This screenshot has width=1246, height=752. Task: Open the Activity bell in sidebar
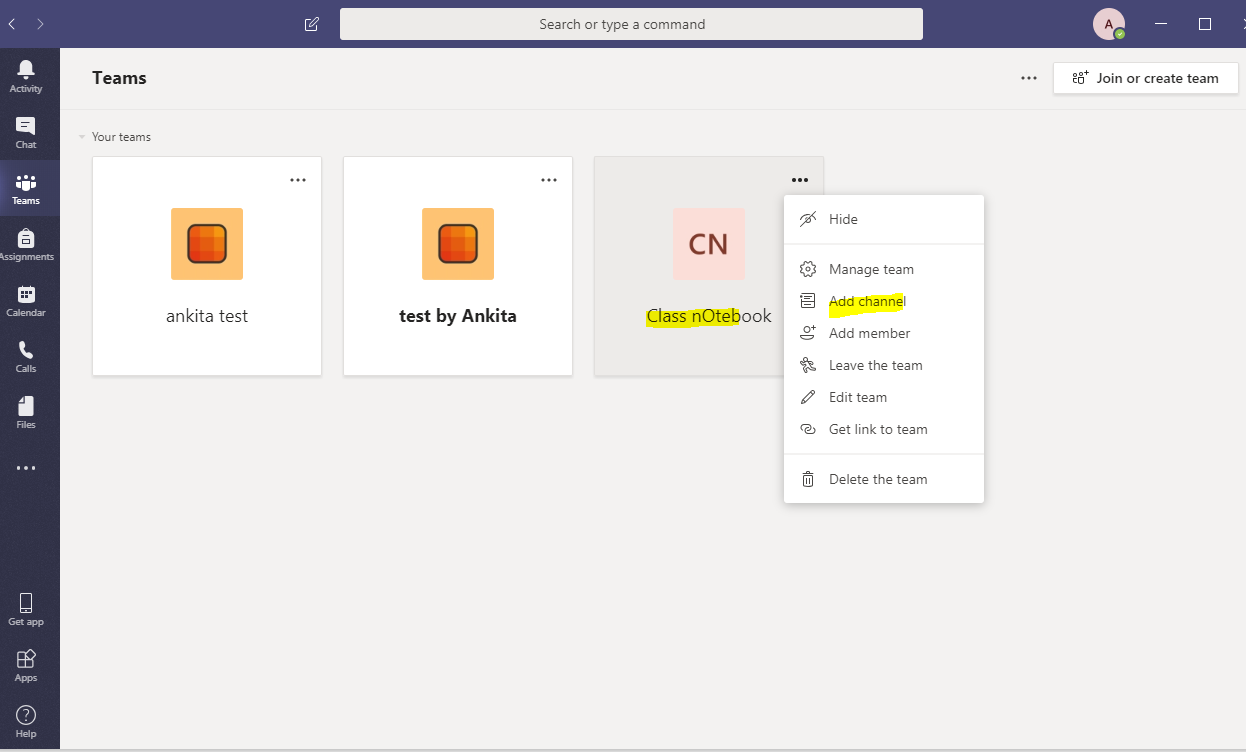click(x=26, y=76)
